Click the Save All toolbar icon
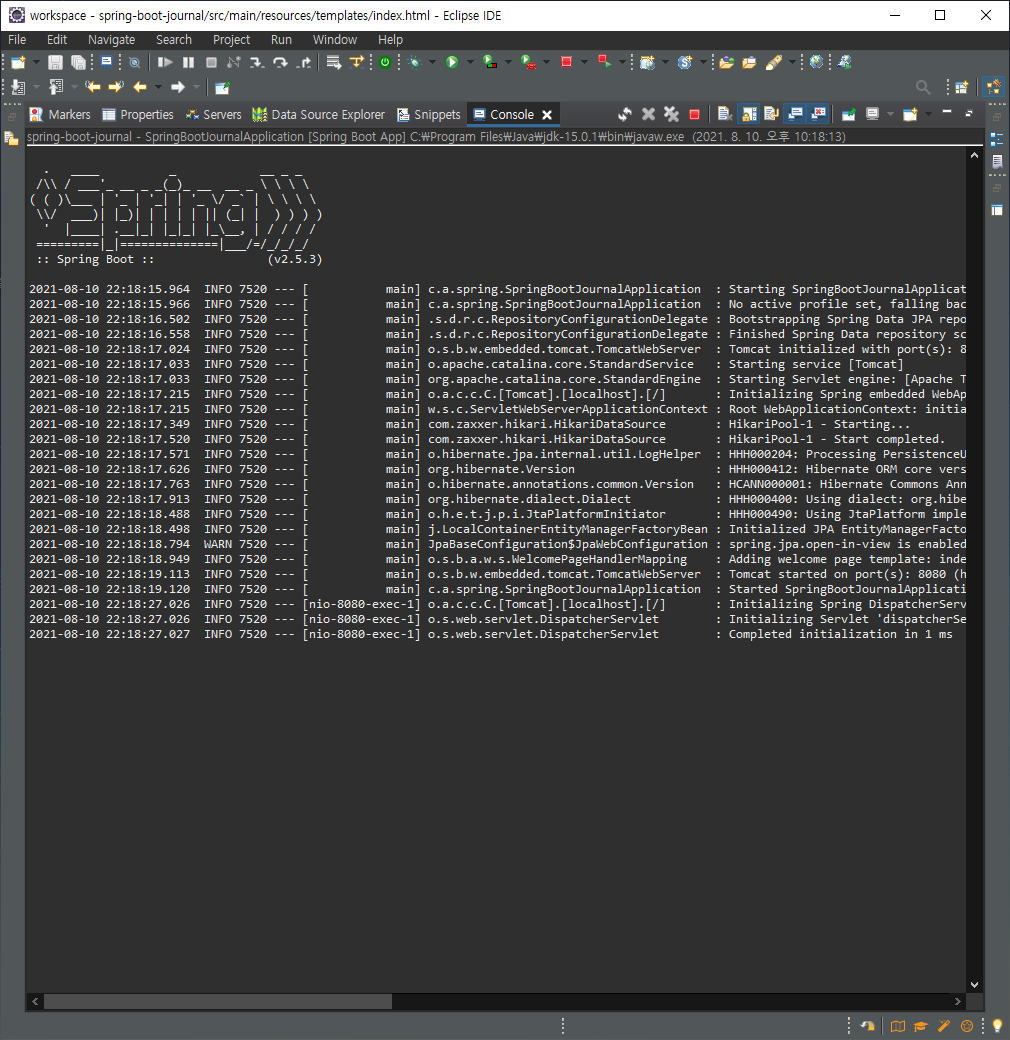The image size is (1010, 1040). tap(78, 62)
